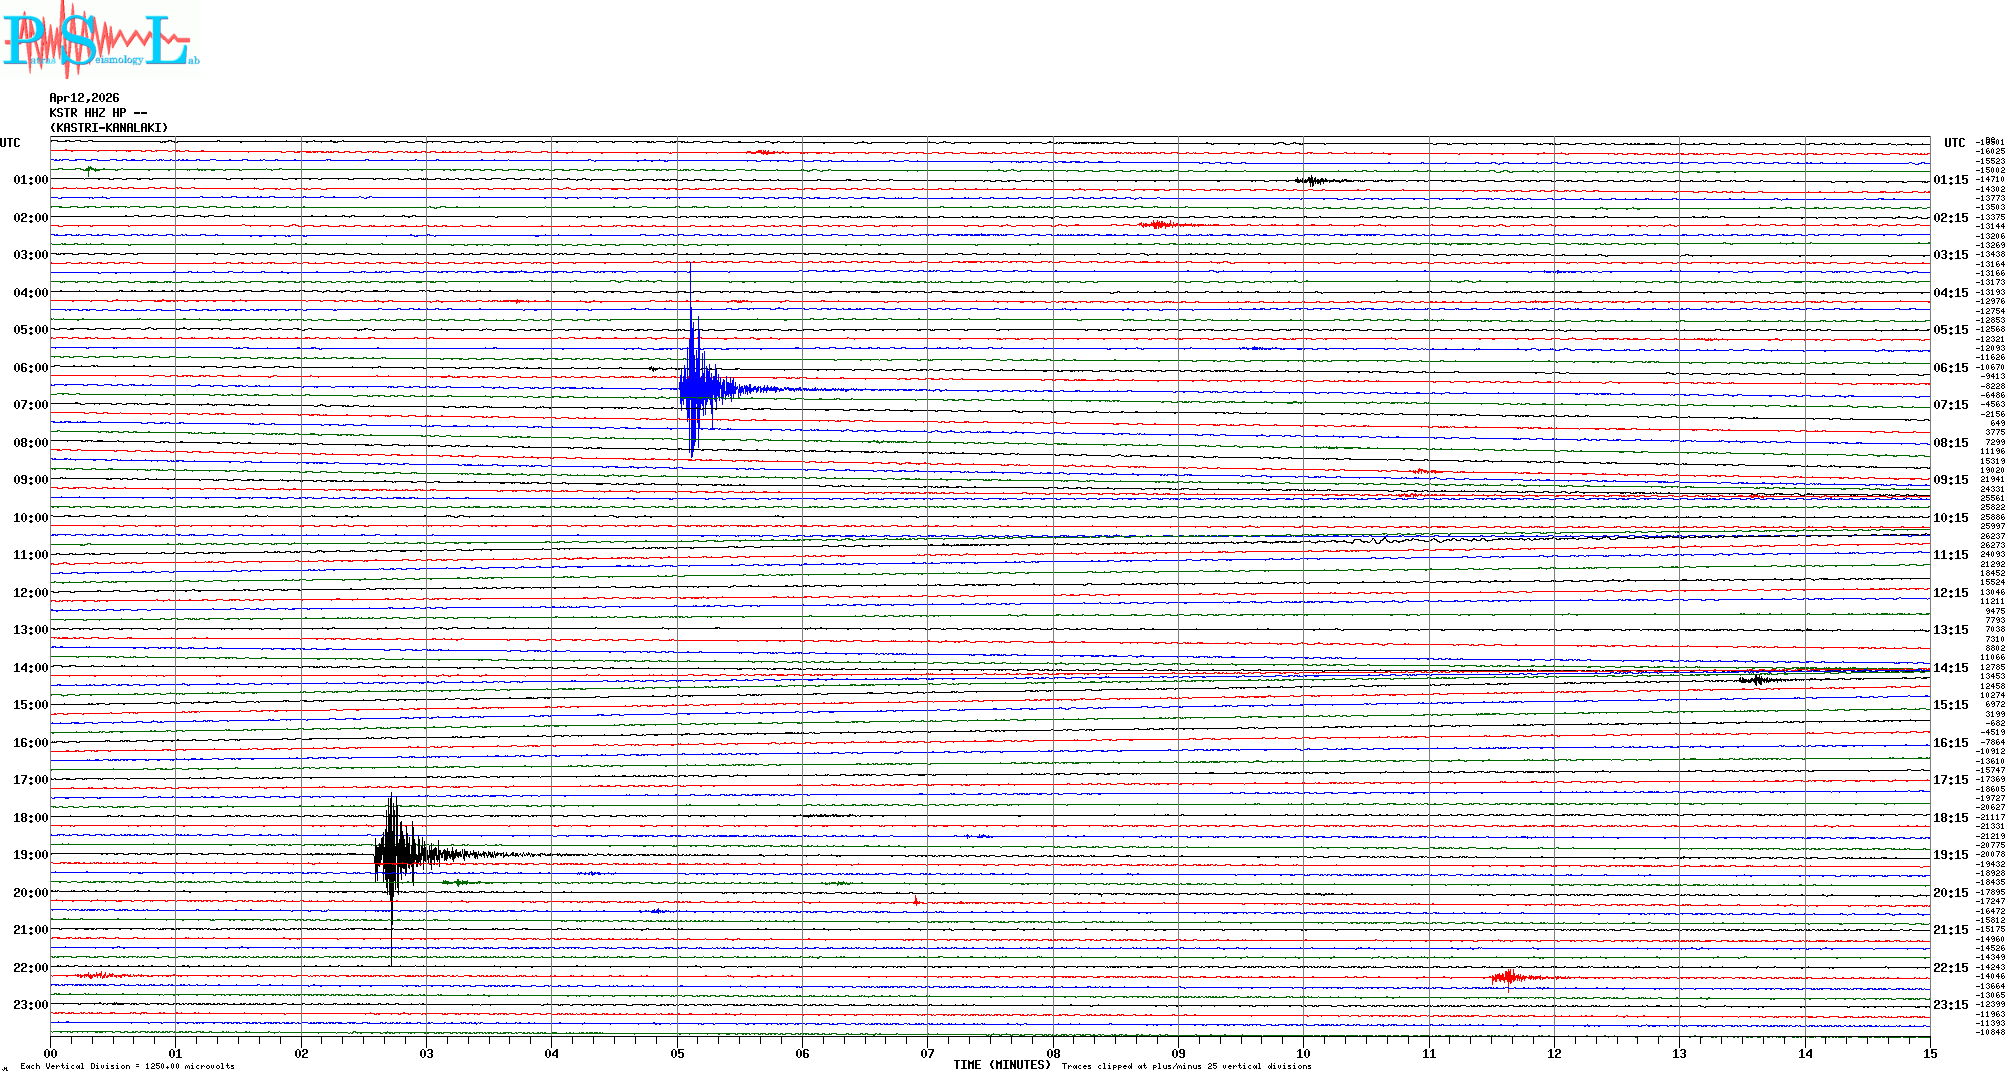
Task: Click the Apr12,2026 date label
Action: (84, 98)
